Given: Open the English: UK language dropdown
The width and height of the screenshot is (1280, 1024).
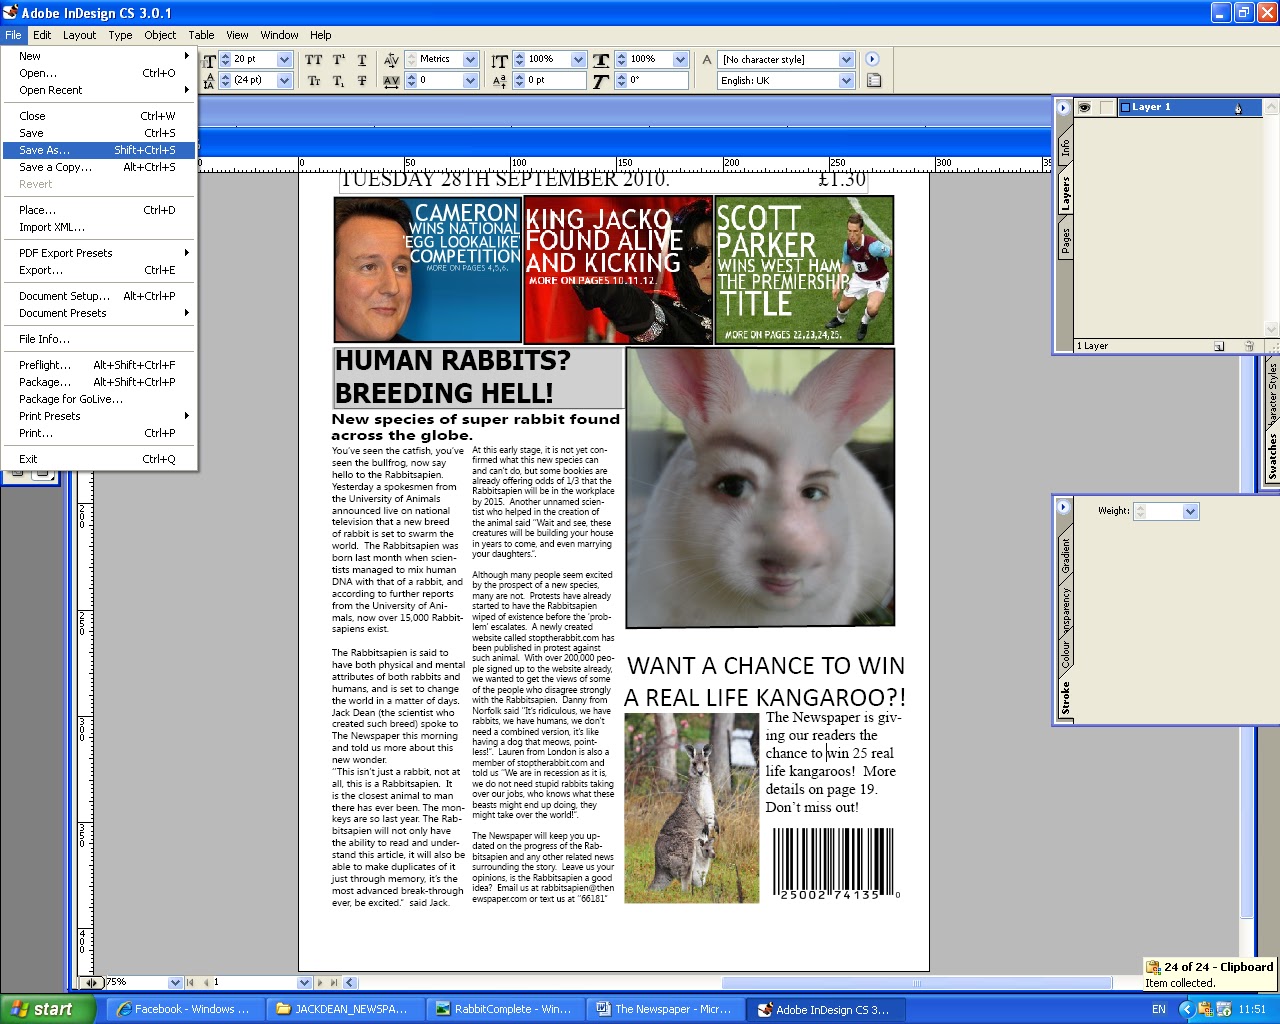Looking at the screenshot, I should [x=845, y=80].
